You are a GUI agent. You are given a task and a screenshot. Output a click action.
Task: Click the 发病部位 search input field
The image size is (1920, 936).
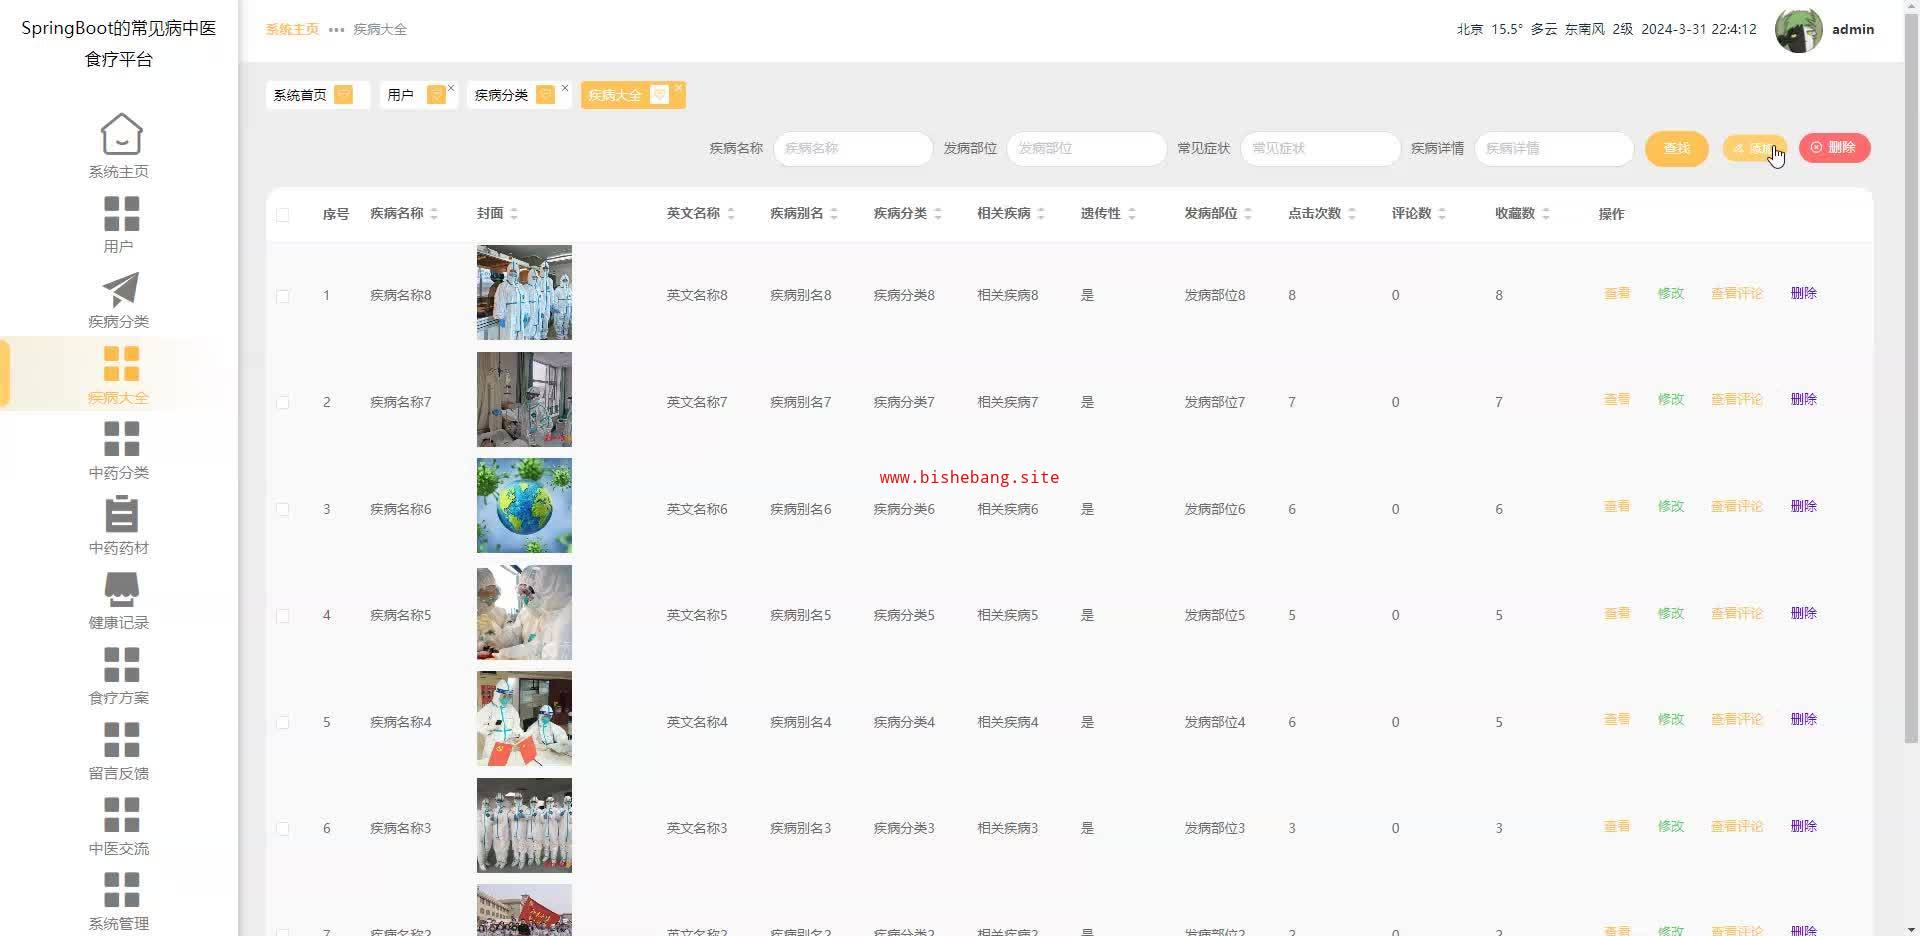point(1086,148)
